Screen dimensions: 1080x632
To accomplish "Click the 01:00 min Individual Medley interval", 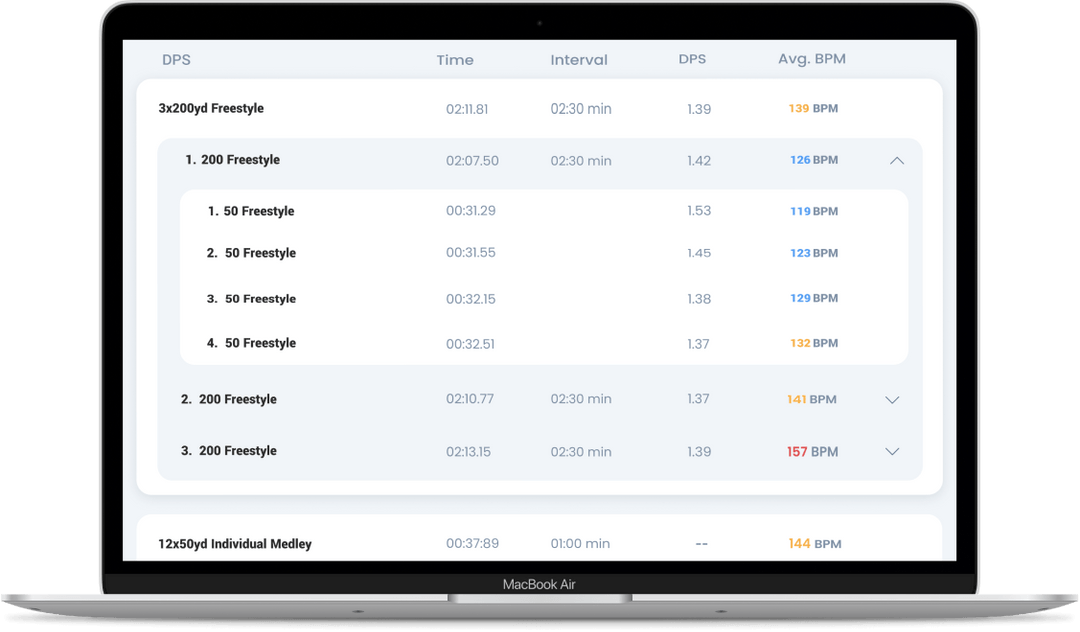I will [581, 544].
